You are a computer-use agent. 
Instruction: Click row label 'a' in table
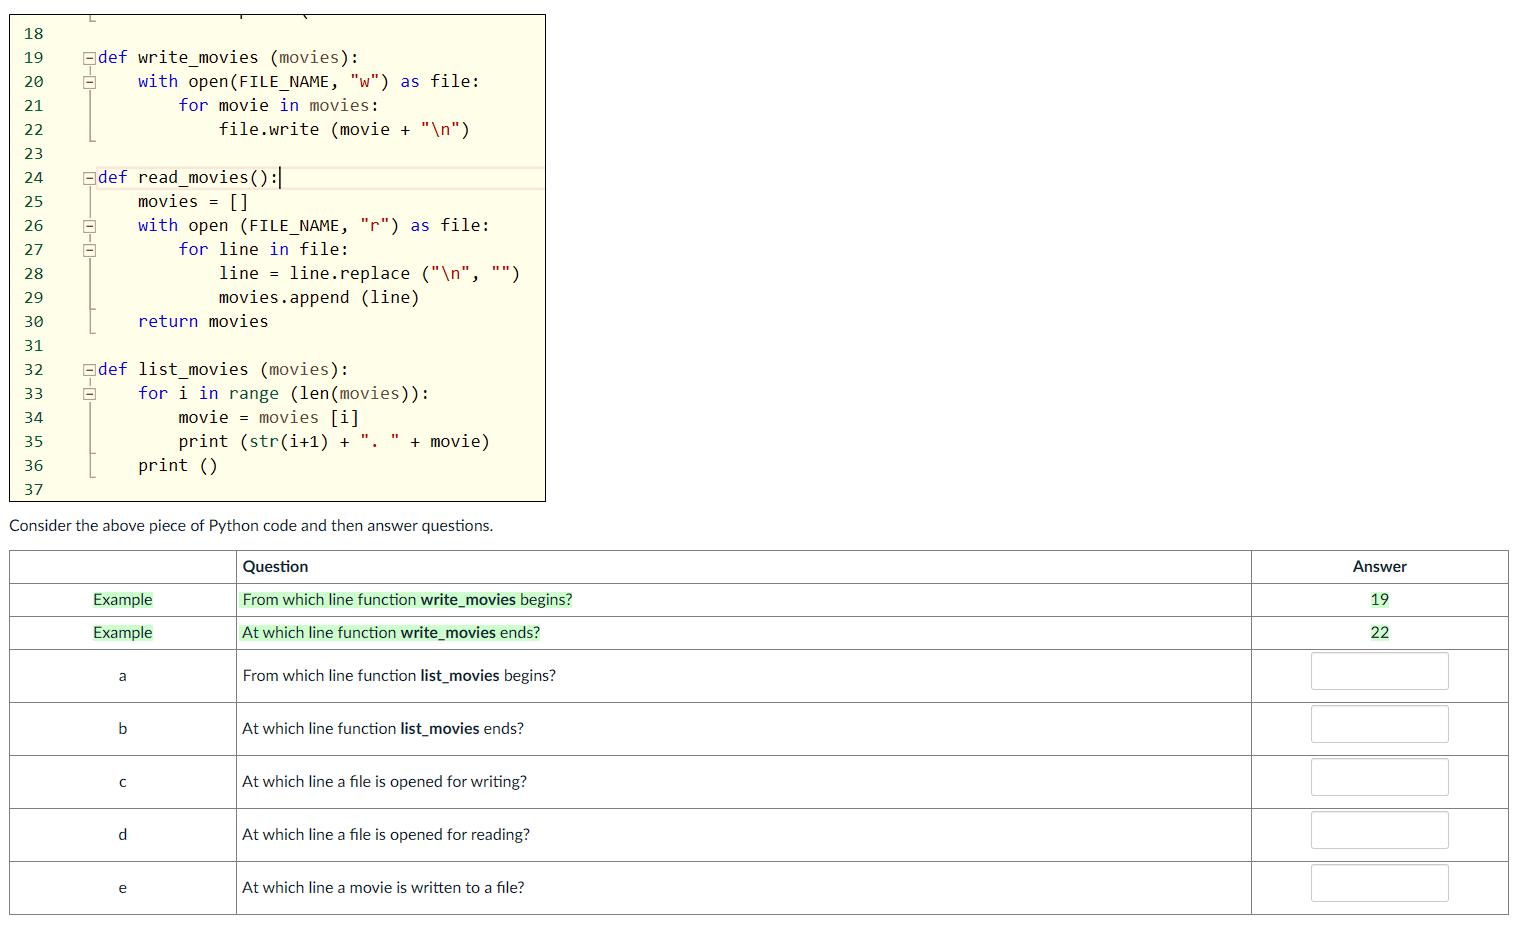122,676
